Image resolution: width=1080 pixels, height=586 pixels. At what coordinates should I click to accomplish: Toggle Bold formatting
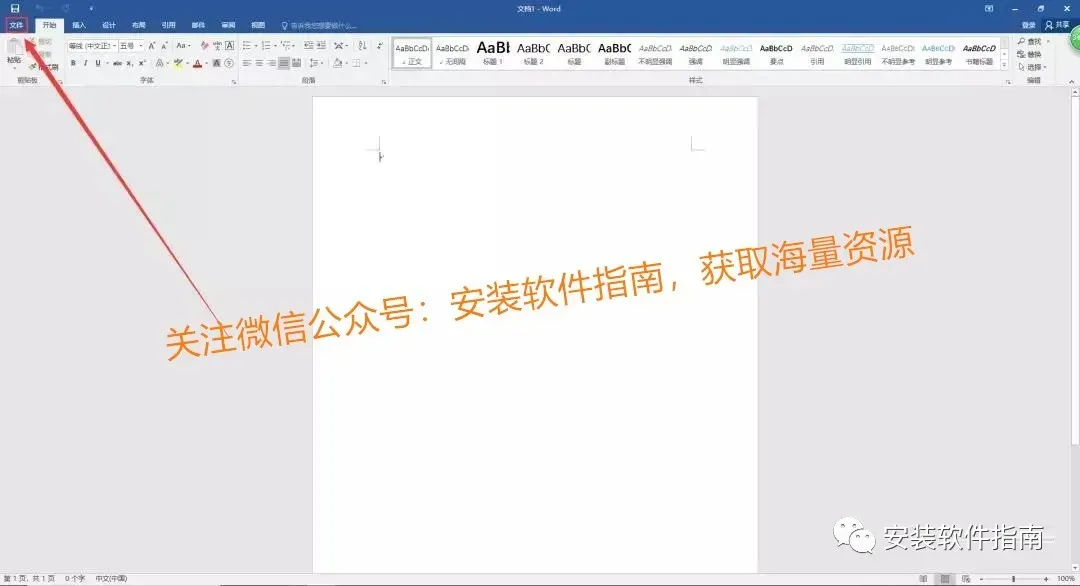pos(73,63)
